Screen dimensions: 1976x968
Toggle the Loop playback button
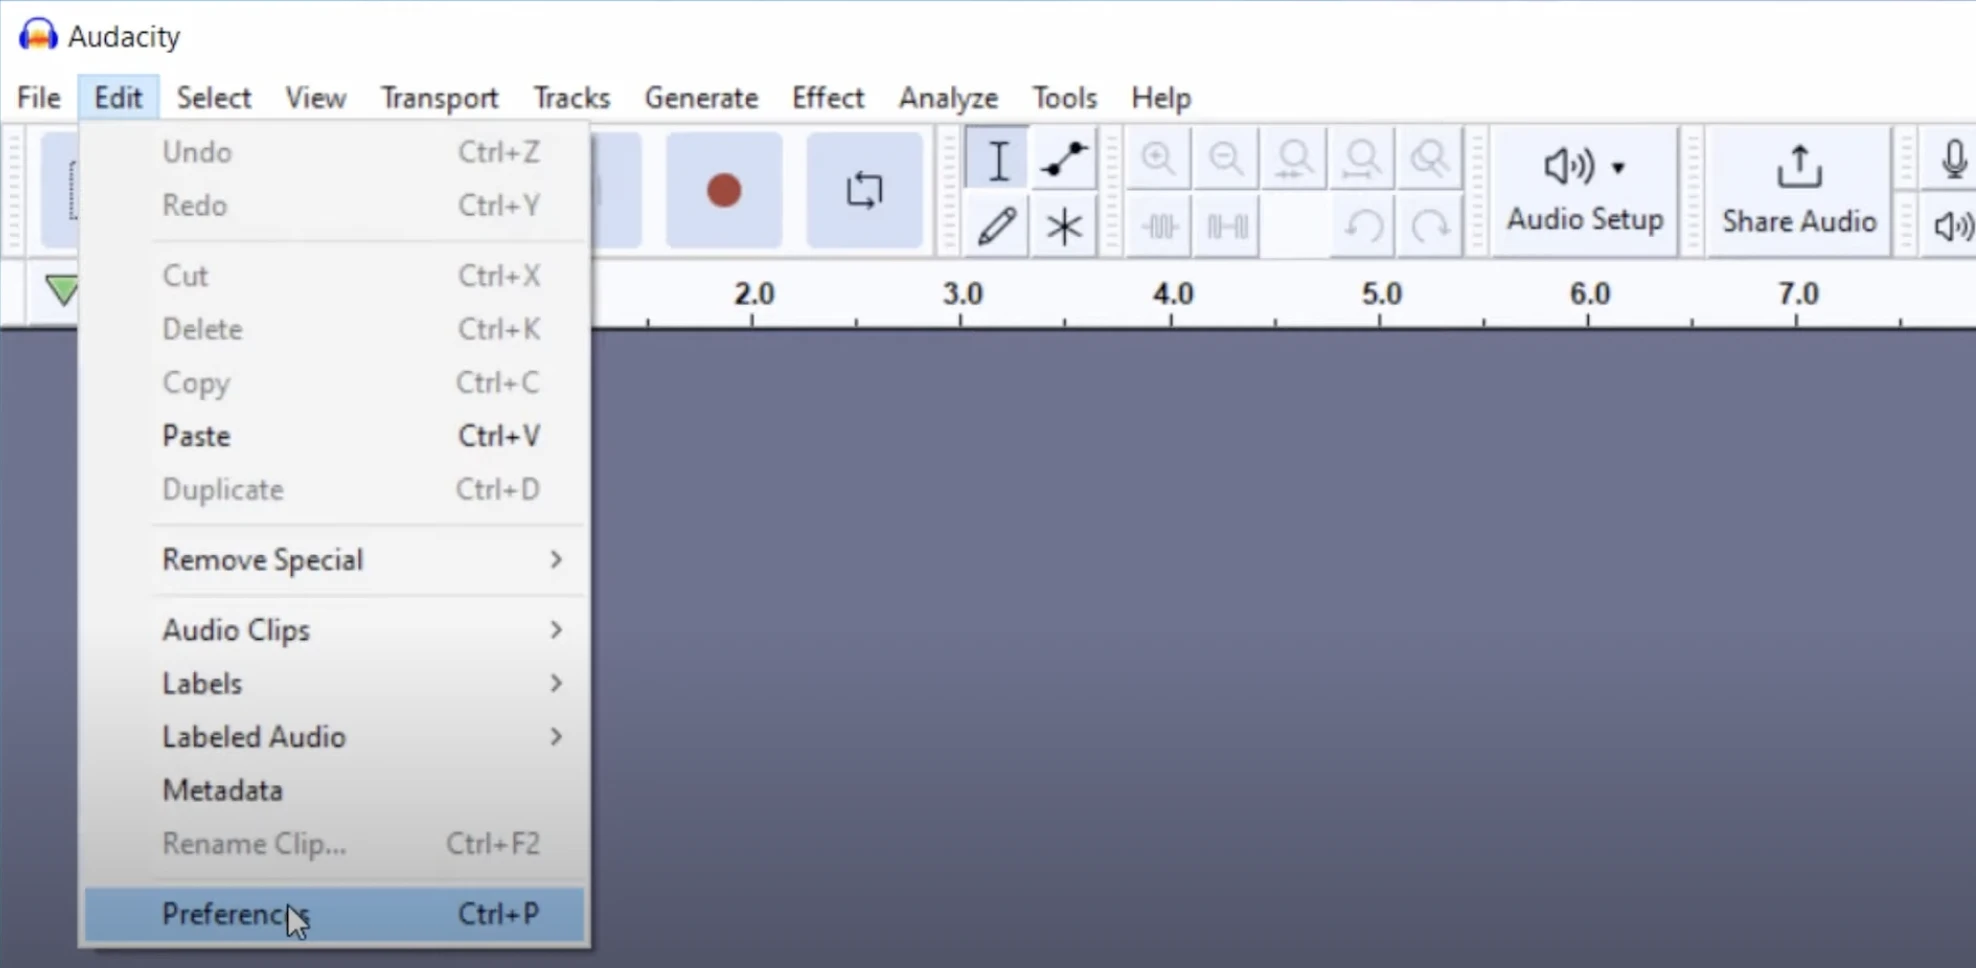[864, 190]
